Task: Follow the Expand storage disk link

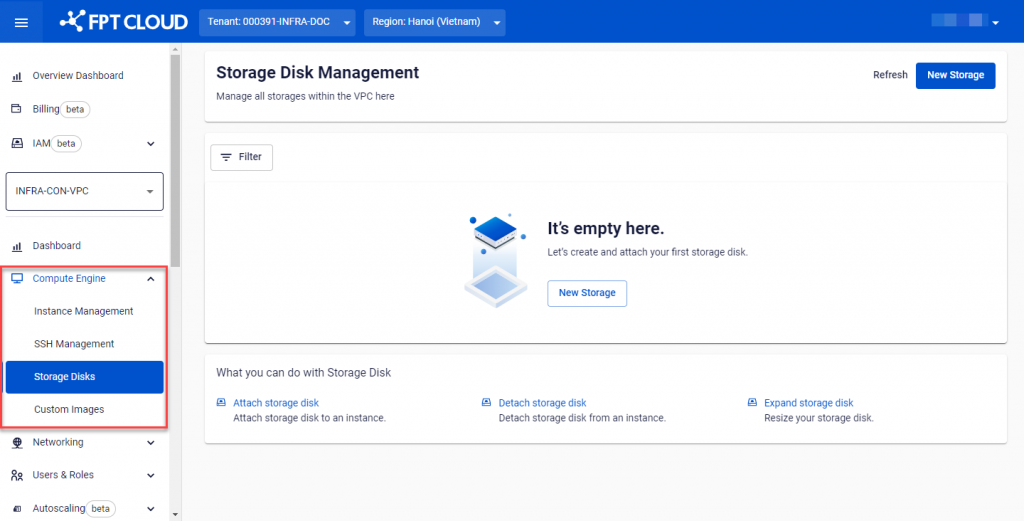Action: pyautogui.click(x=808, y=403)
